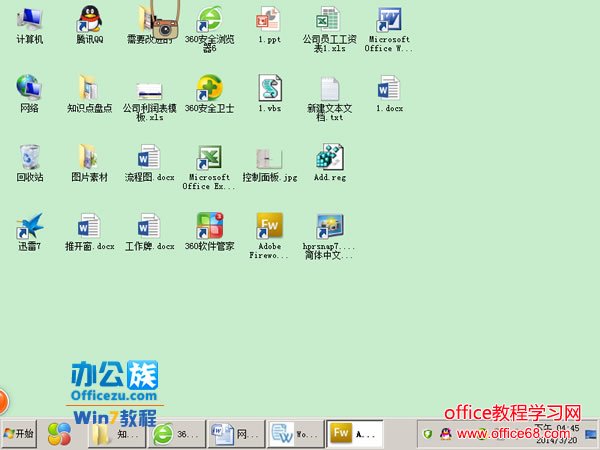Select 控制面板.jpg image file
The image size is (600, 450).
click(x=269, y=165)
